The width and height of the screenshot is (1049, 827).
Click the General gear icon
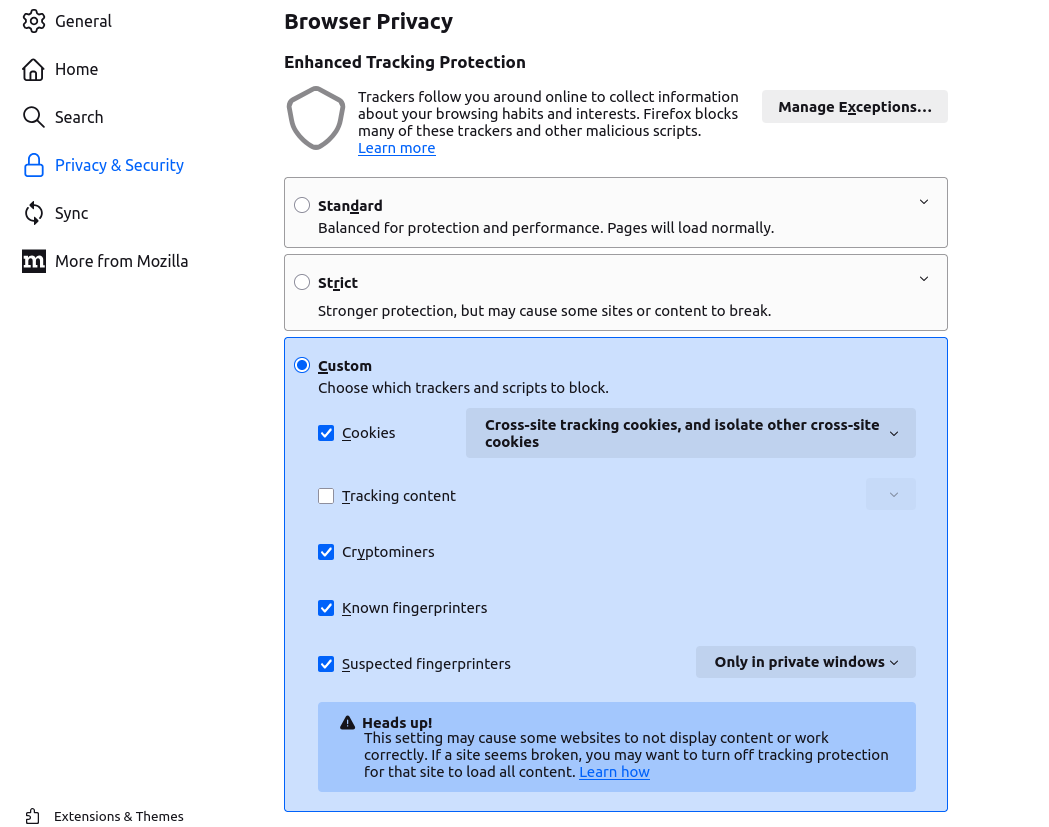click(34, 21)
